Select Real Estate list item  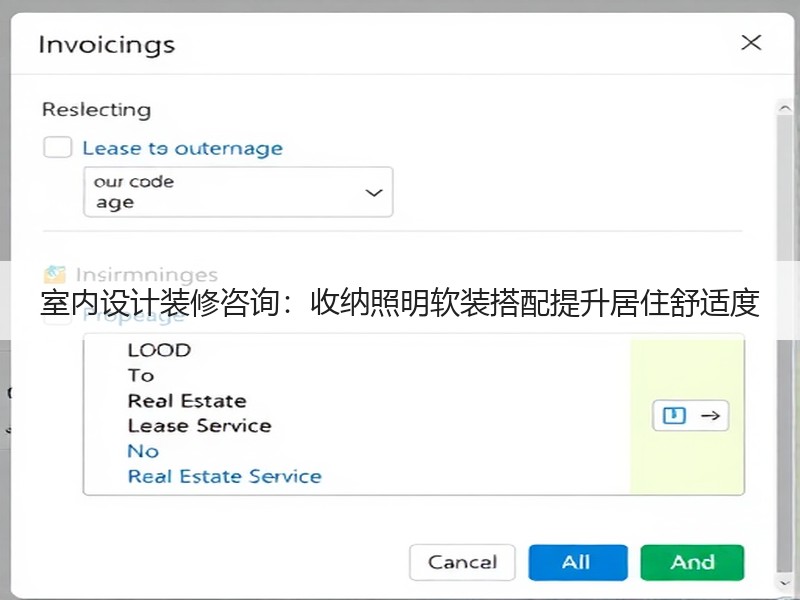coord(187,401)
